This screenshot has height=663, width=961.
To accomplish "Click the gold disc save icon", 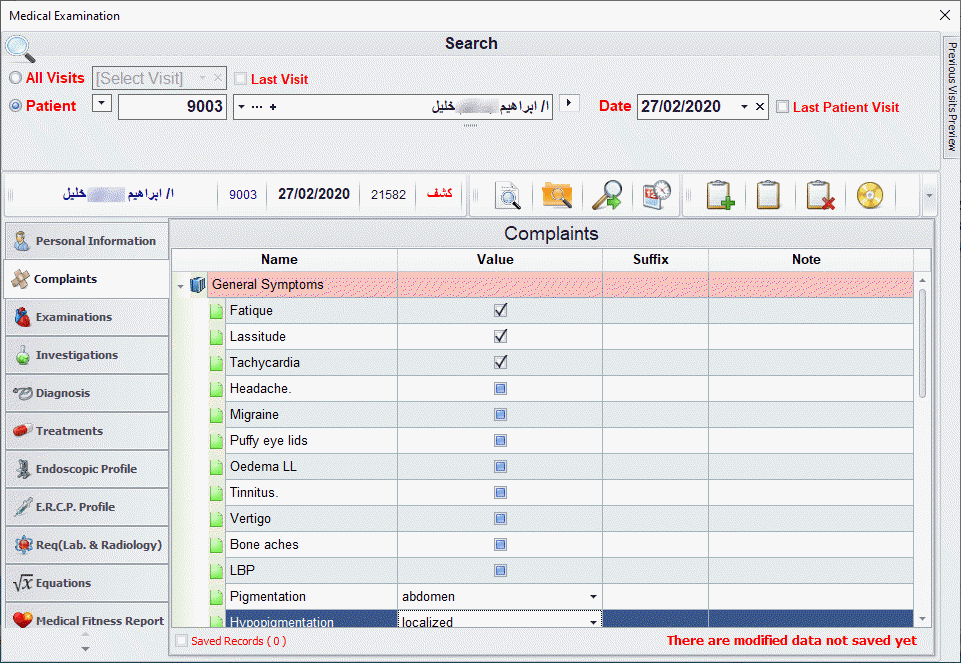I will (x=870, y=196).
